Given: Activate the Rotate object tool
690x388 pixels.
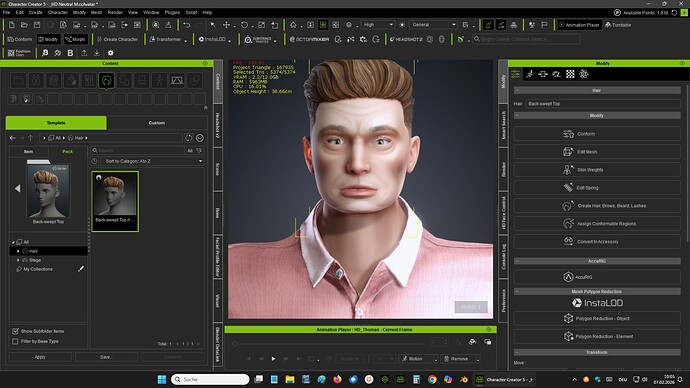Looking at the screenshot, I should 244,25.
